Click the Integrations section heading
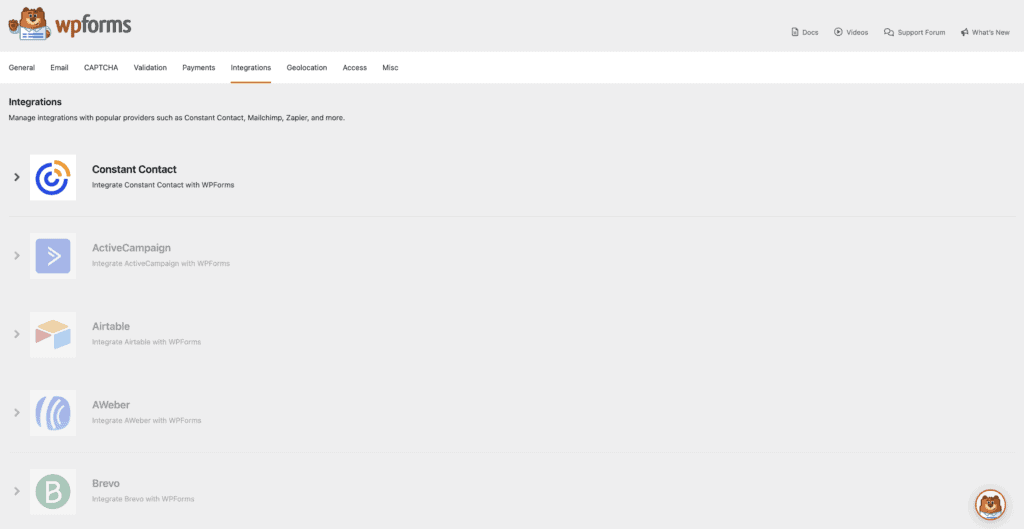1024x529 pixels. [x=35, y=102]
